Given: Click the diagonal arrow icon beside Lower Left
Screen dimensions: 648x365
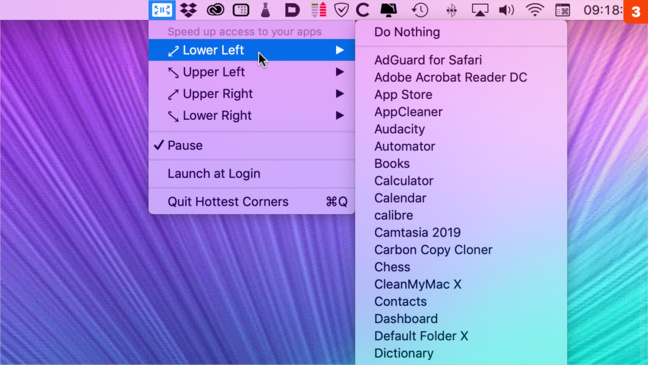Looking at the screenshot, I should [173, 51].
